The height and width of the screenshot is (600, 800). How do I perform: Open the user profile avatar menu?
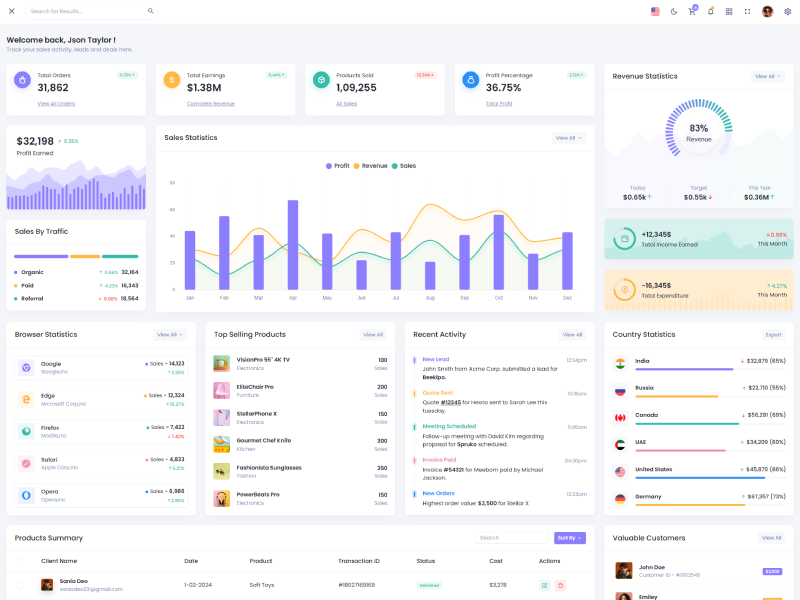click(x=767, y=11)
